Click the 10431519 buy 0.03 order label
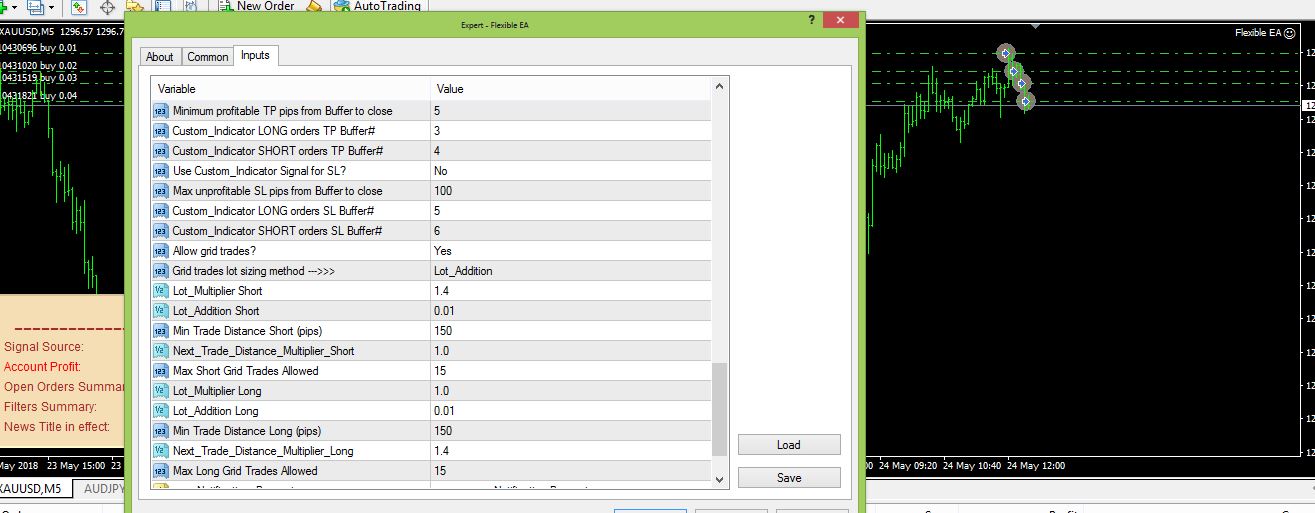 pyautogui.click(x=39, y=78)
